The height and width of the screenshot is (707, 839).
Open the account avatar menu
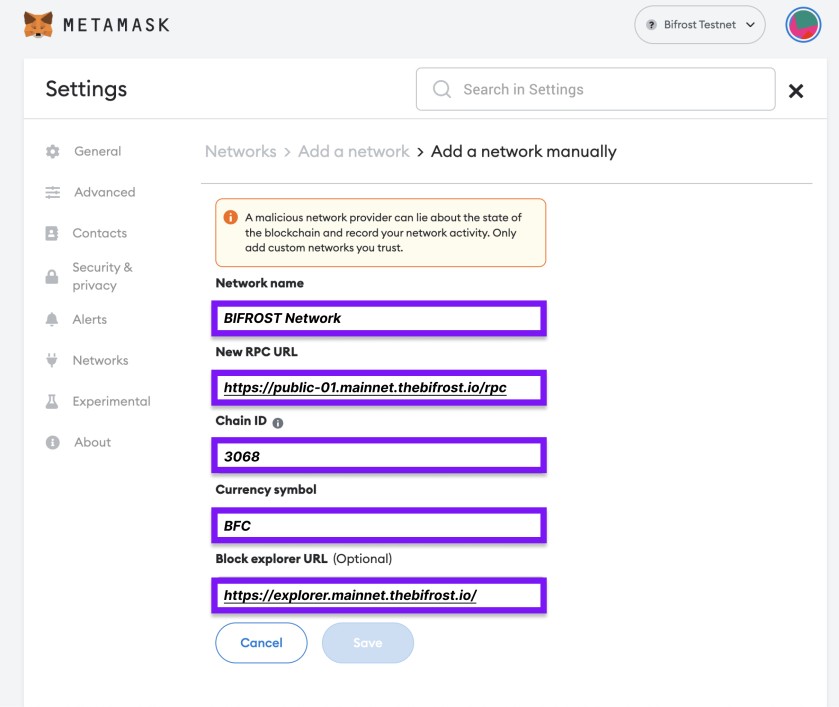pos(803,24)
